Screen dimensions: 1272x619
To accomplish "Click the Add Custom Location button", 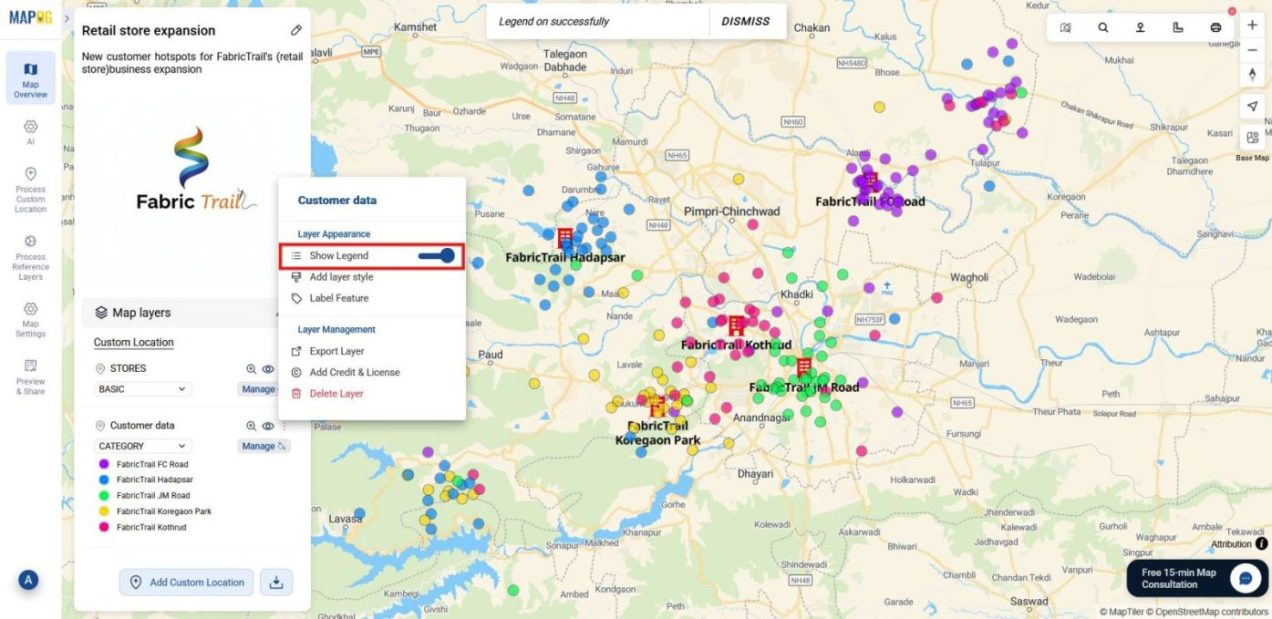I will point(186,582).
